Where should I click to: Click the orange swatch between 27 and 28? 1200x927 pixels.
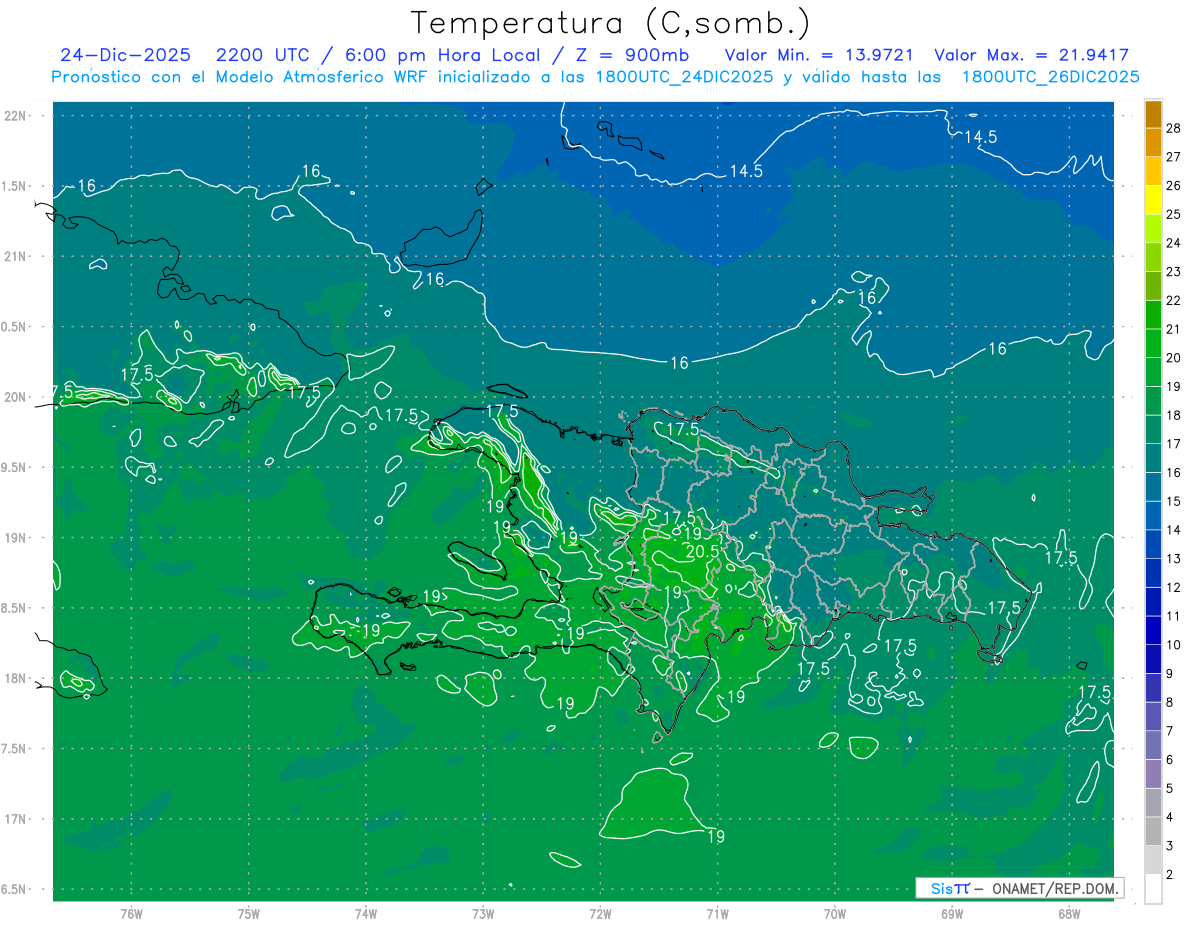coord(1153,142)
